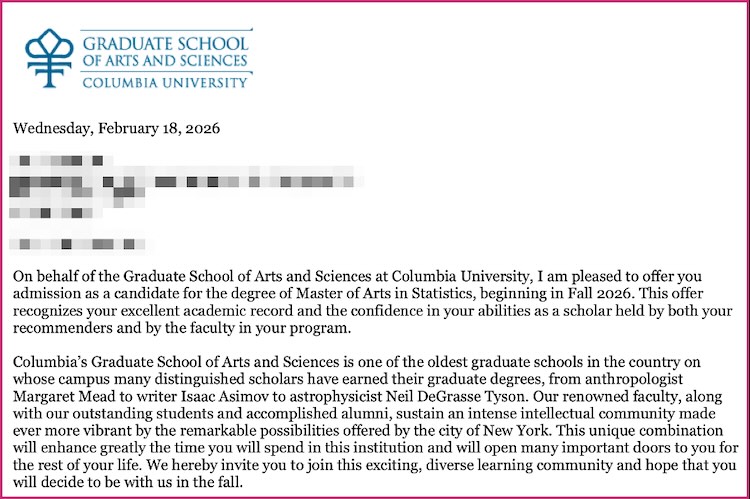750x499 pixels.
Task: Click the date Wednesday, February 18, 2026
Action: tap(115, 129)
